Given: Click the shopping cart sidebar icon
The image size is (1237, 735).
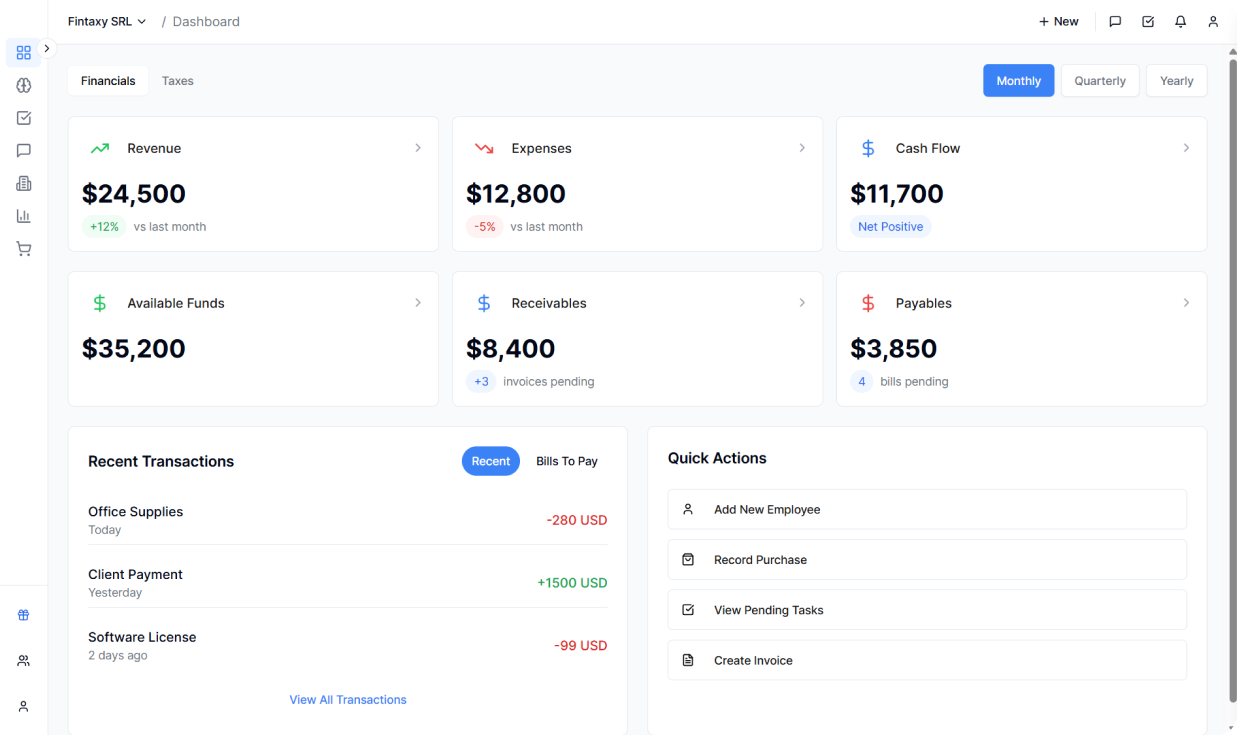Looking at the screenshot, I should (x=24, y=249).
